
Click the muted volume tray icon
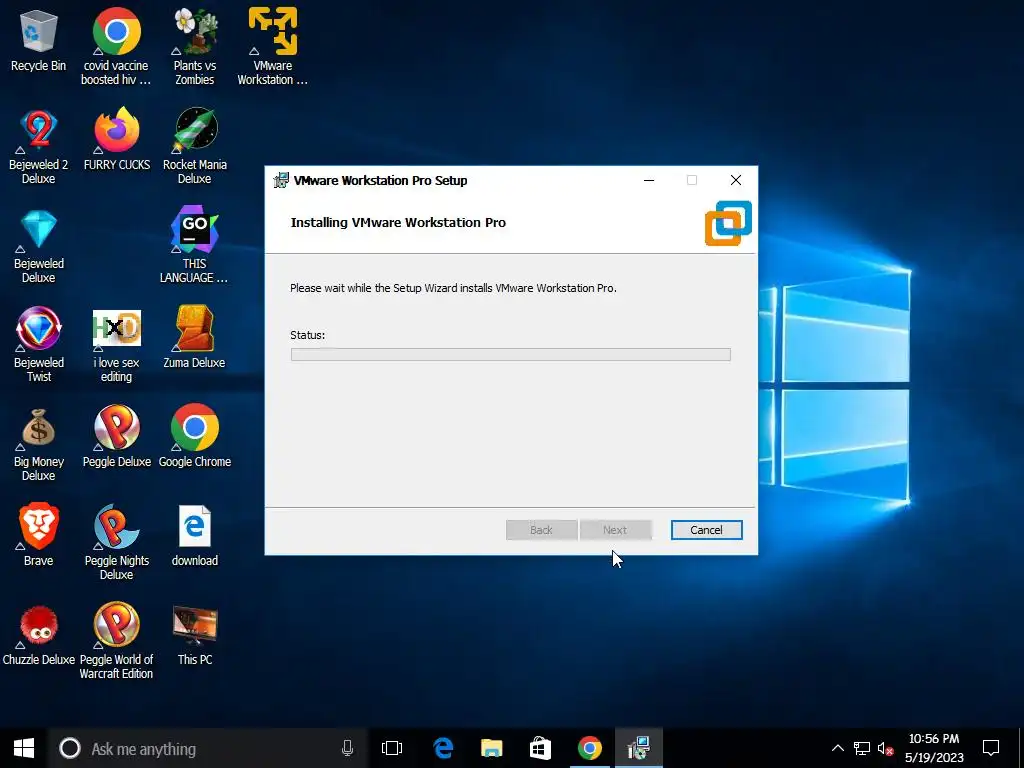885,748
